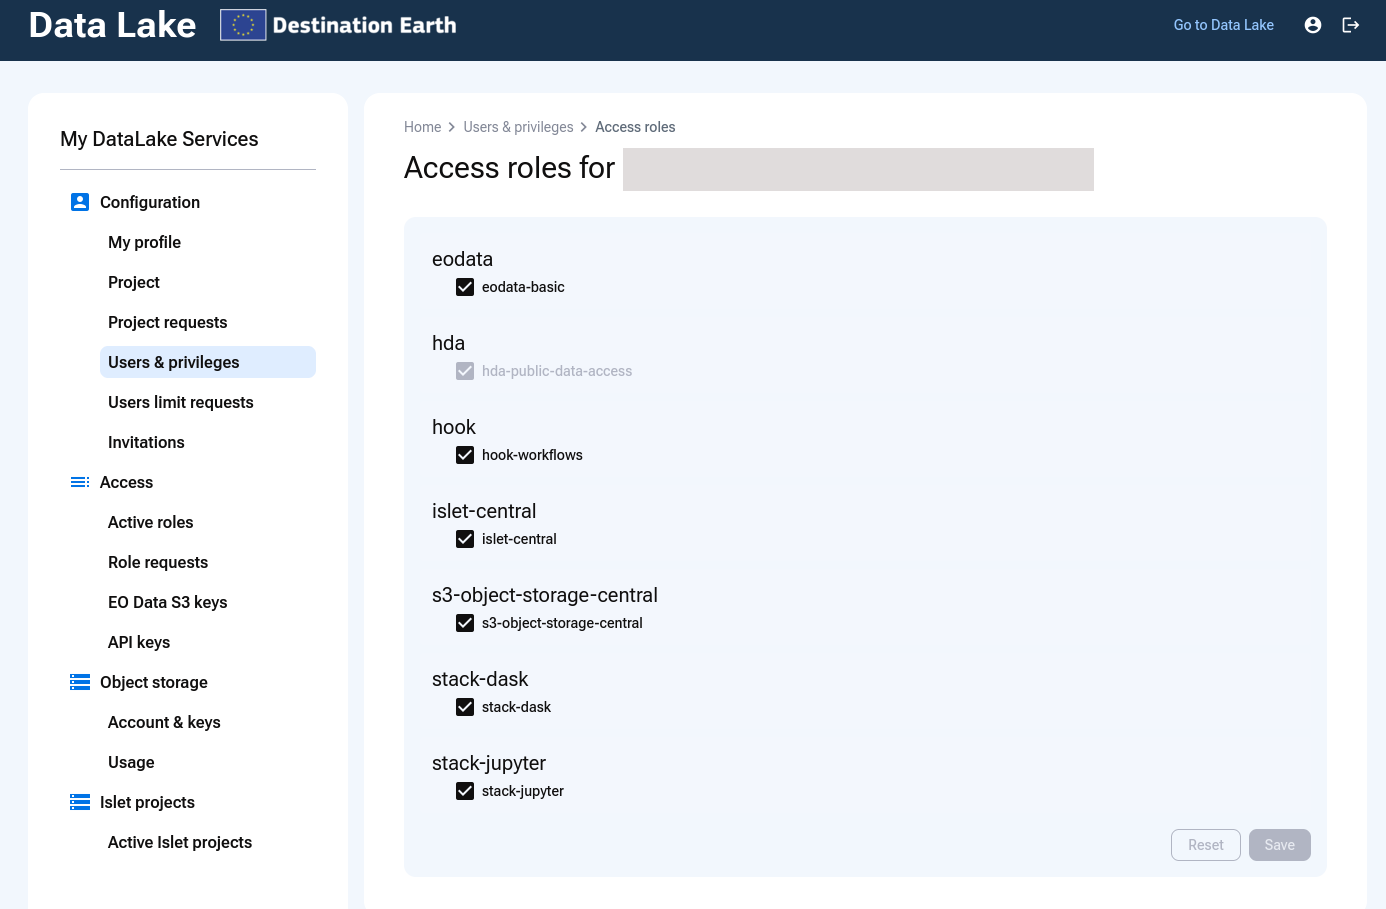
Task: Click the redacted username field
Action: pyautogui.click(x=858, y=169)
